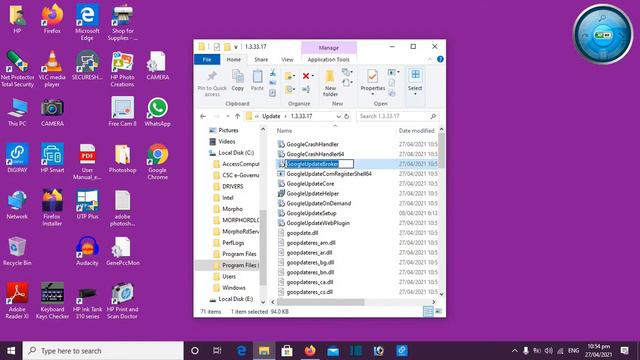Launch Free Cam 8 shortcut
The width and height of the screenshot is (640, 360).
pos(122,111)
